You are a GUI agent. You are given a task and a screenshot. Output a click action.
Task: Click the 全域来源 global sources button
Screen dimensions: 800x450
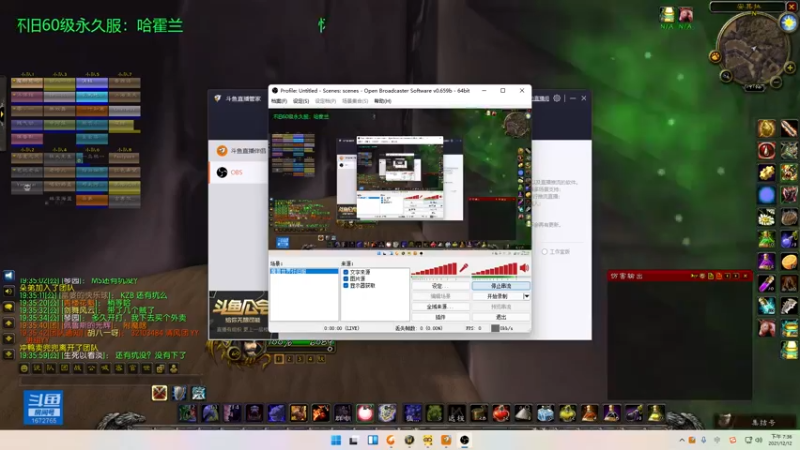pos(440,307)
